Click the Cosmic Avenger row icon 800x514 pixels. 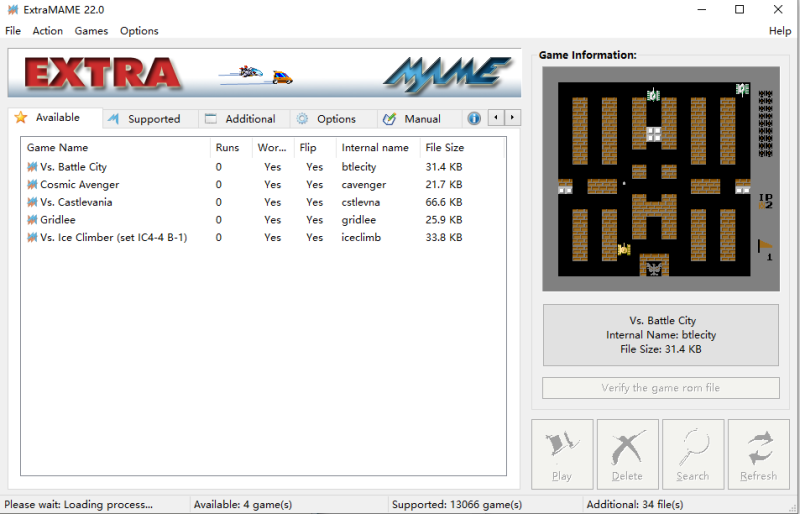point(32,185)
